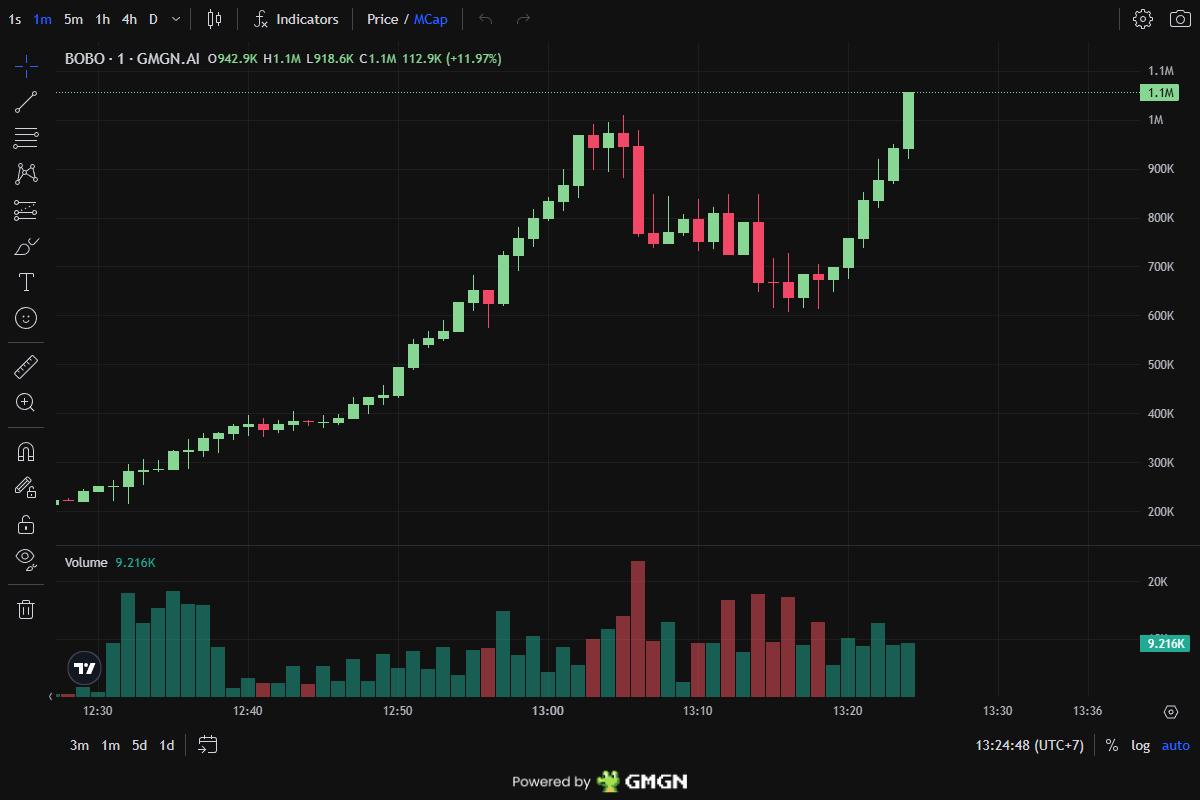Switch to the D daily timeframe
This screenshot has width=1200, height=800.
[x=153, y=19]
